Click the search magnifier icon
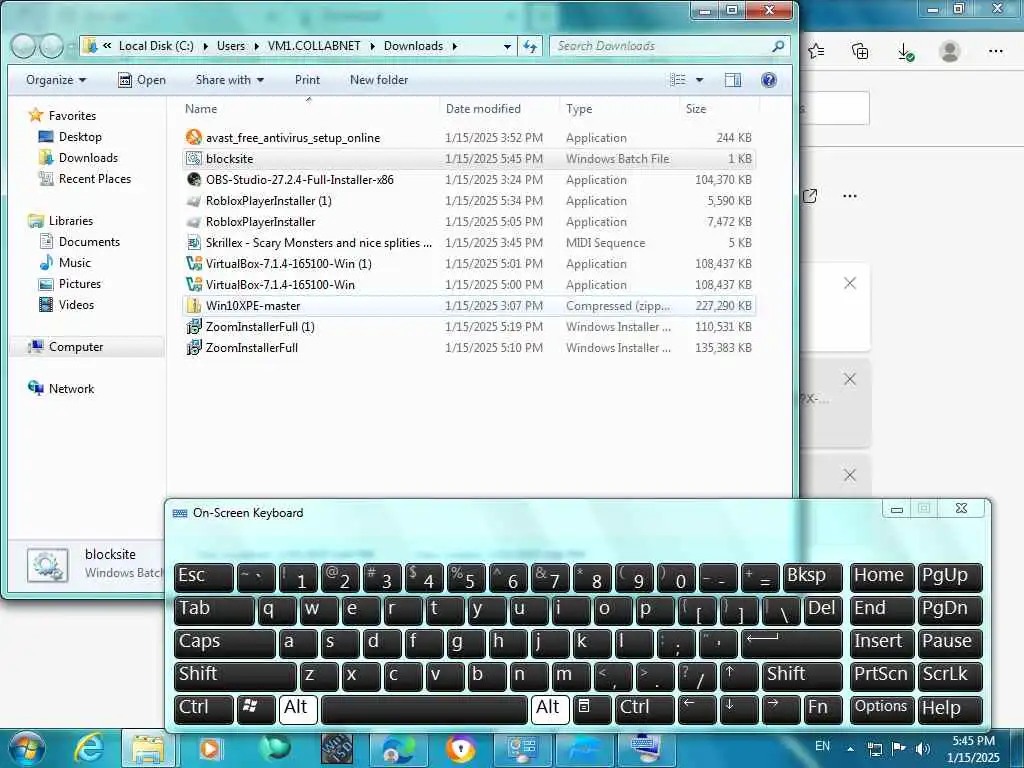 coord(777,46)
